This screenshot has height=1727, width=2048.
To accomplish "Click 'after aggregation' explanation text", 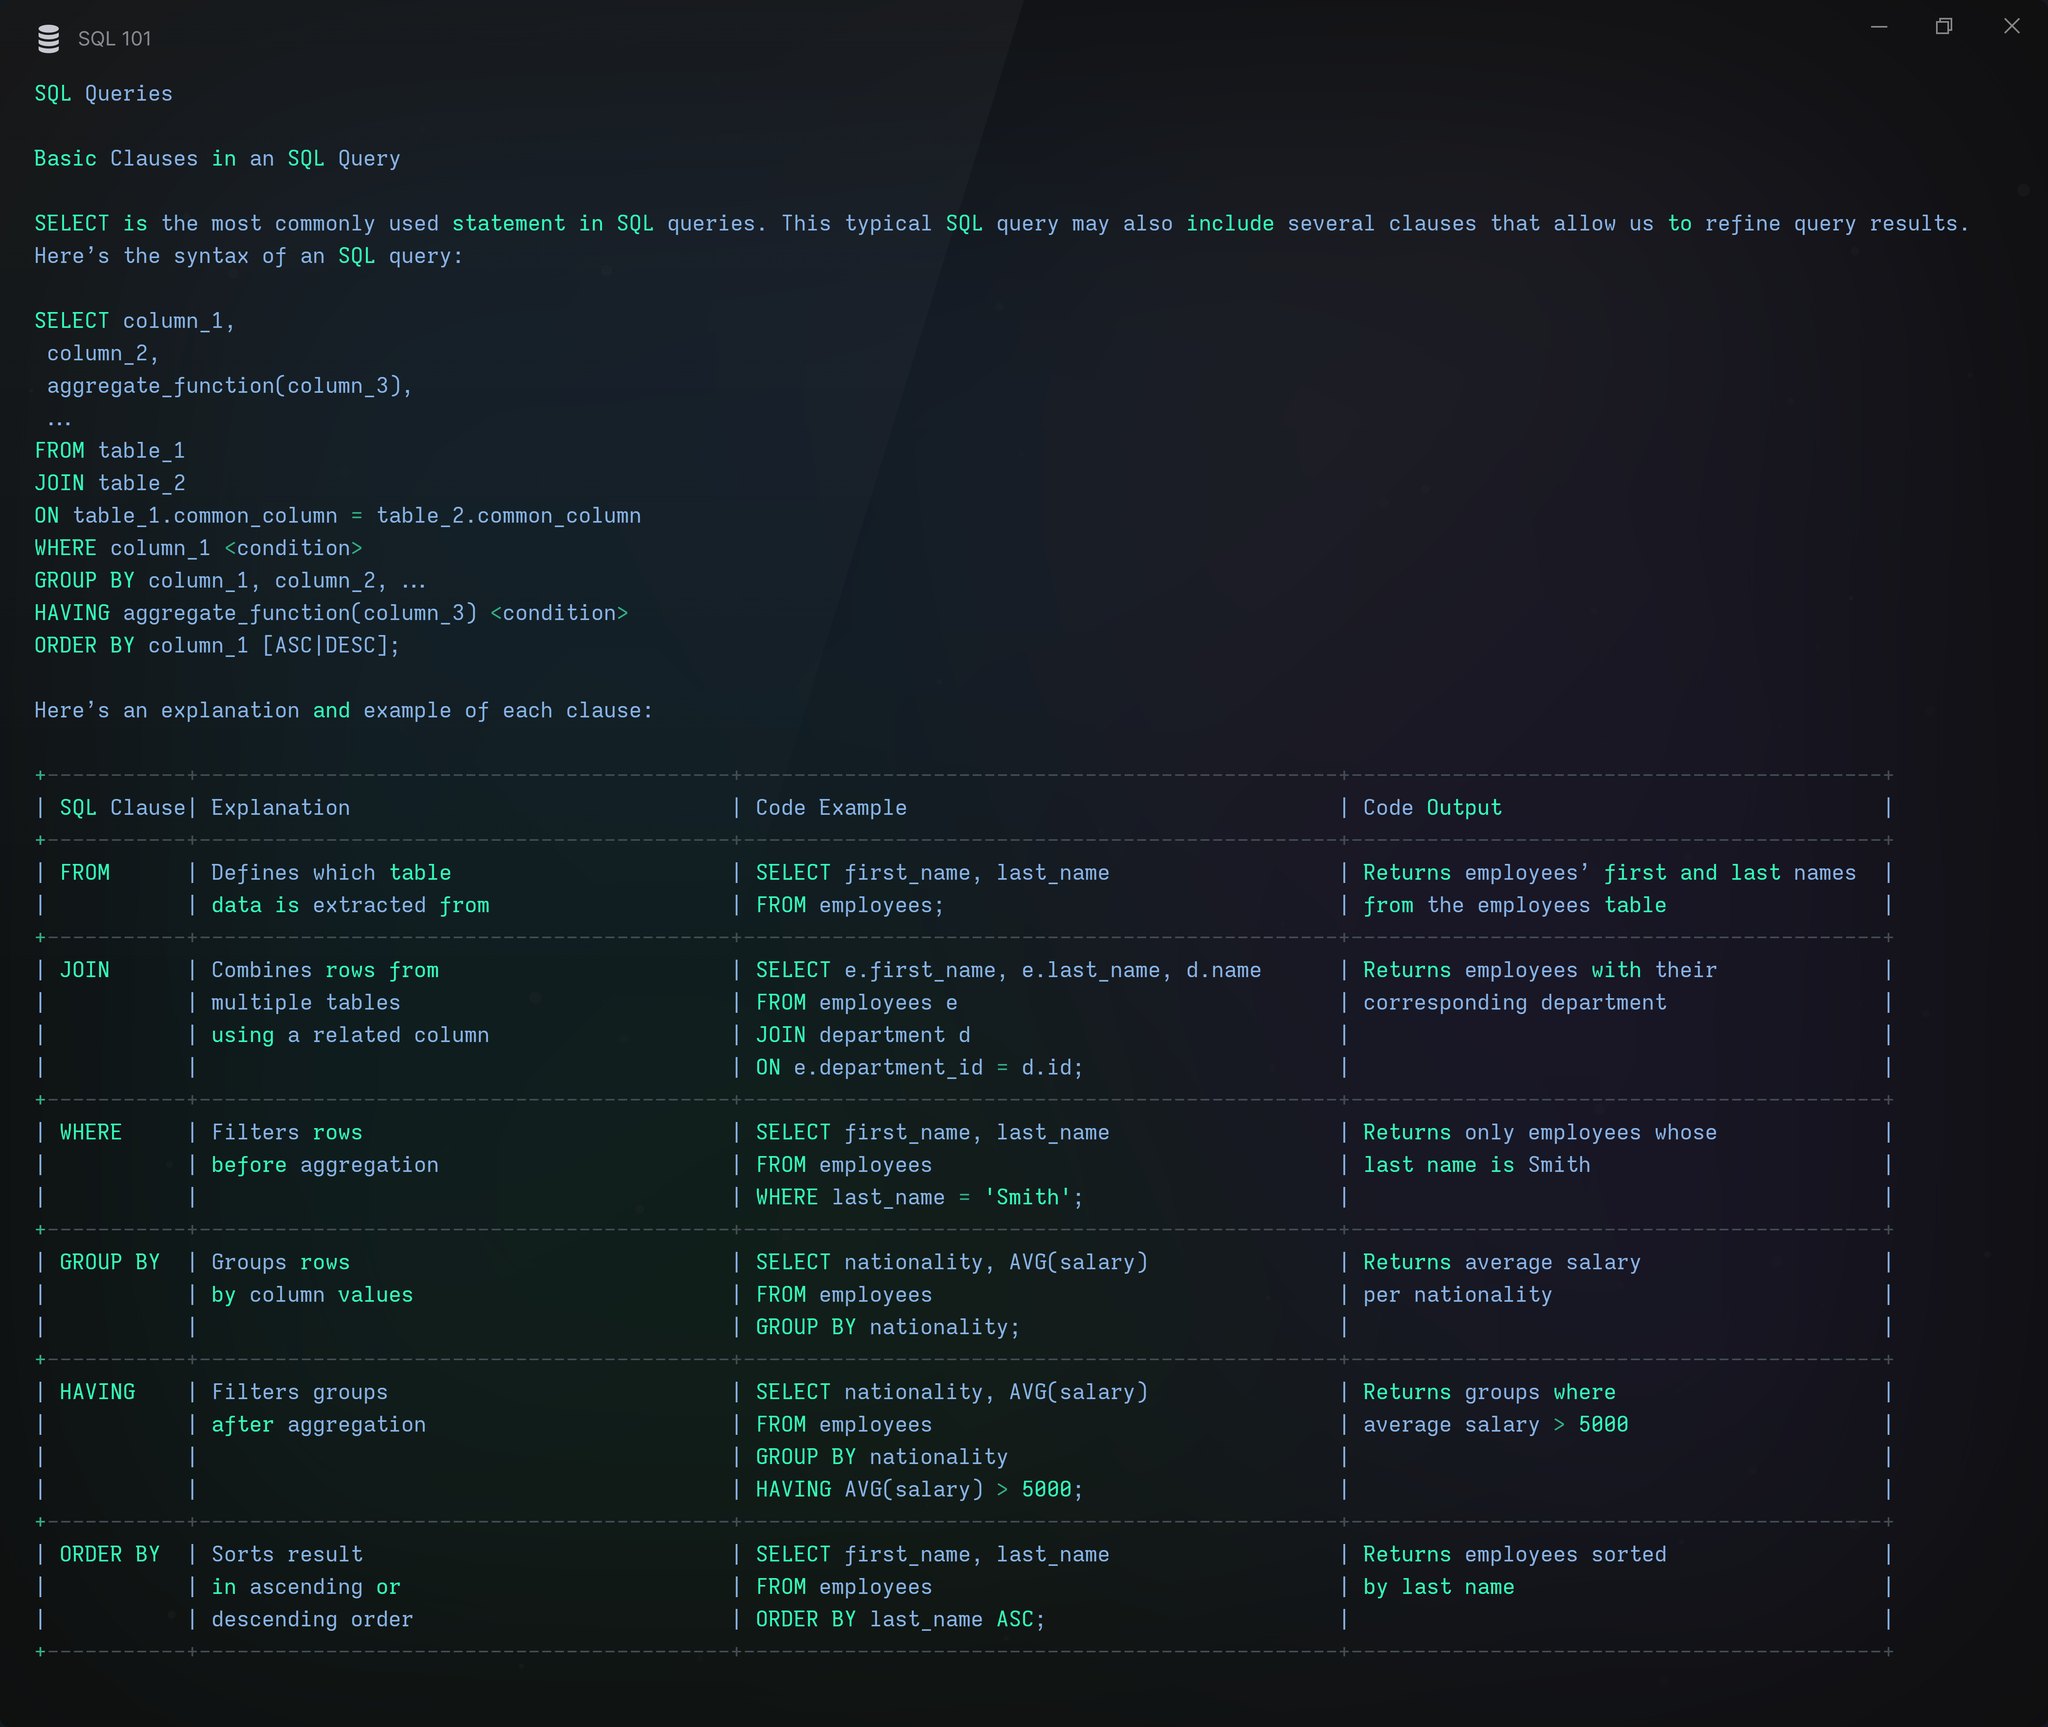I will tap(319, 1425).
